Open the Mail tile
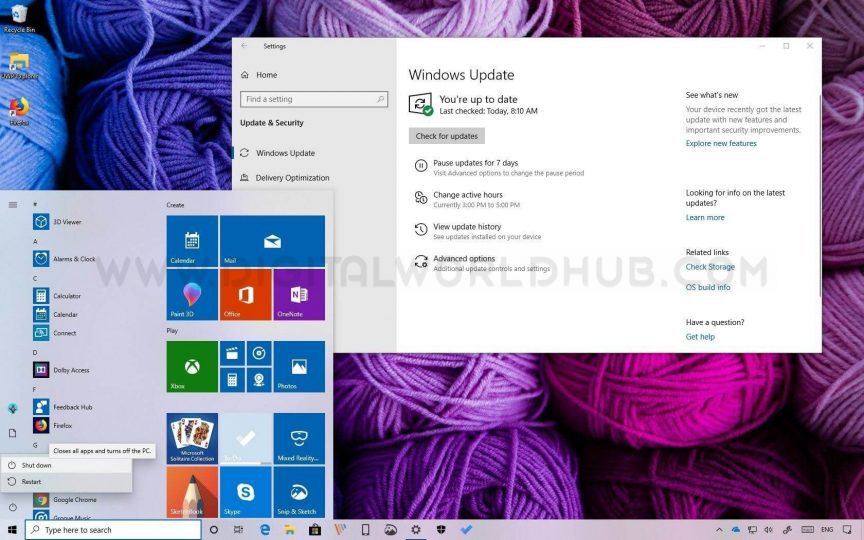The image size is (864, 540). click(272, 241)
